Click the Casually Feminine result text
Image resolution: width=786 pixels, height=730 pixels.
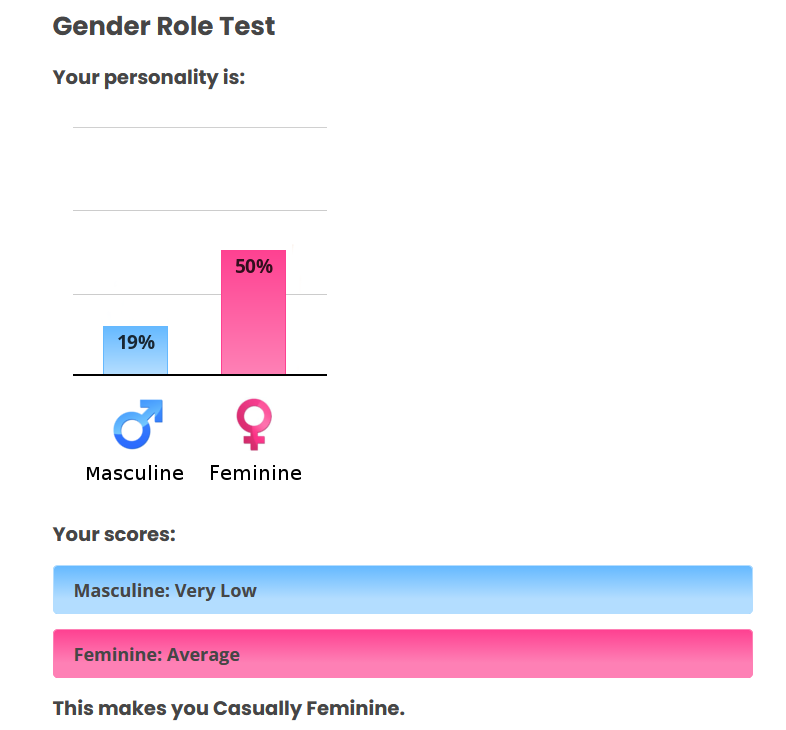click(x=308, y=708)
